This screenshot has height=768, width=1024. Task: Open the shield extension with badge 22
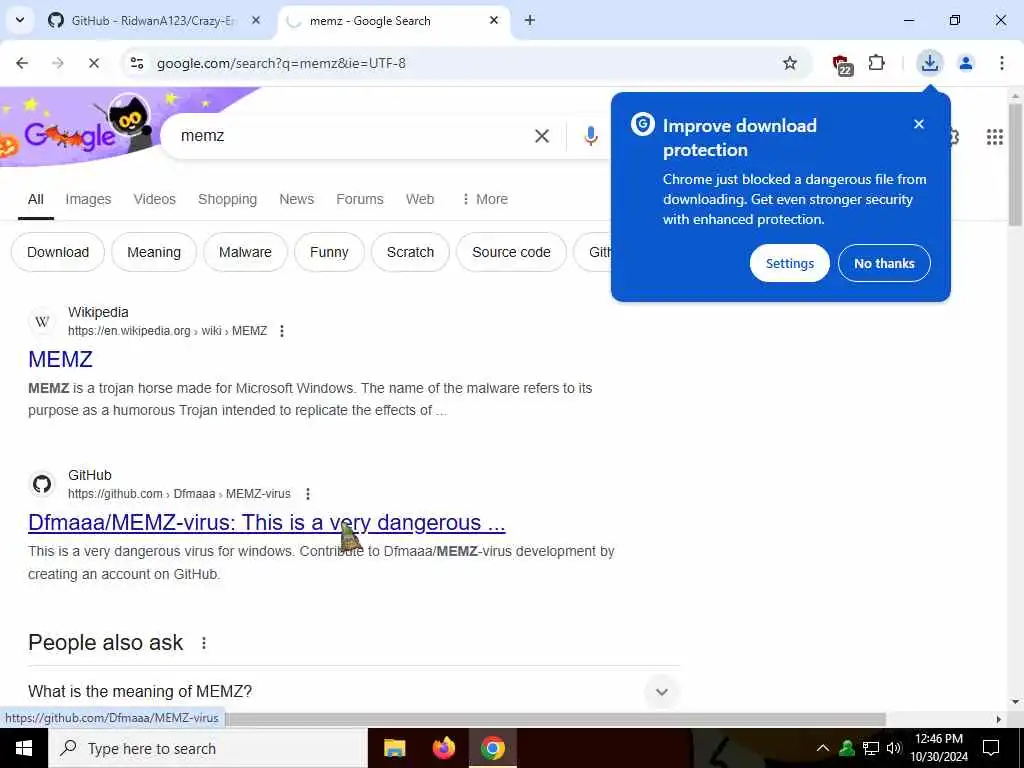pos(842,64)
